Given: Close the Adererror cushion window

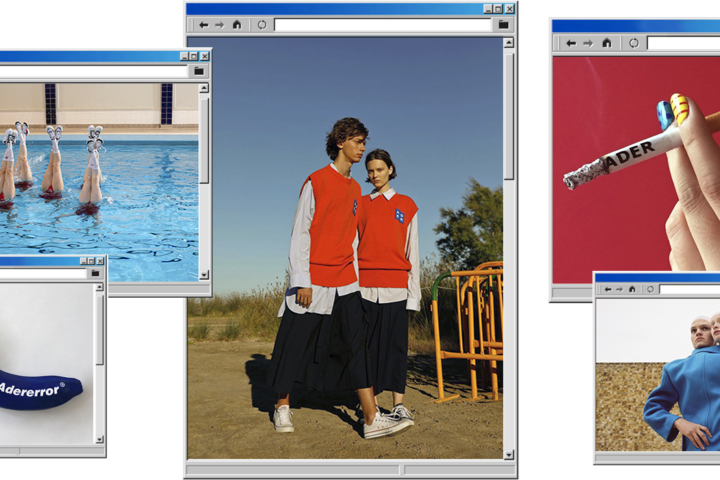Looking at the screenshot, I should 100,261.
